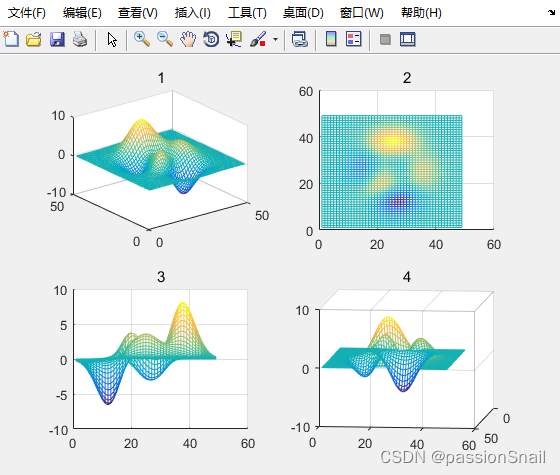Open the 插入(I) menu

click(192, 13)
